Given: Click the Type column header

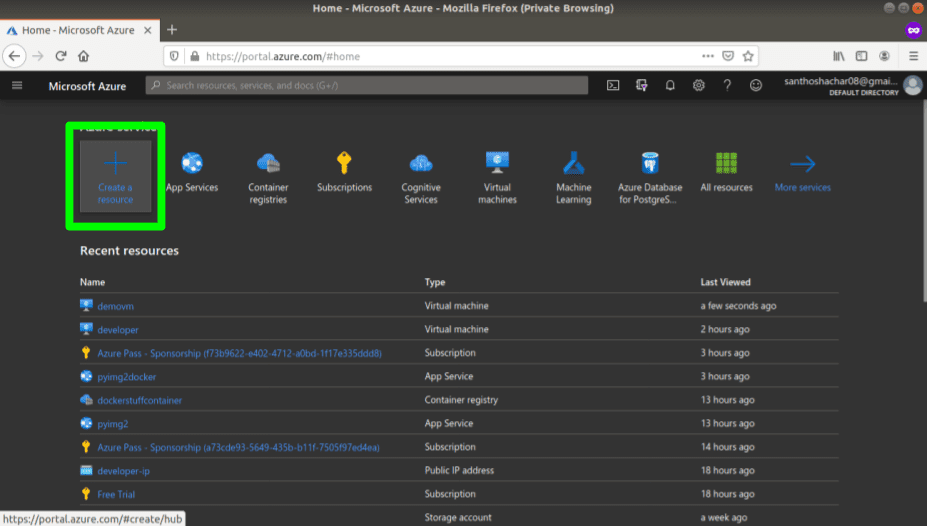Looking at the screenshot, I should coord(436,283).
